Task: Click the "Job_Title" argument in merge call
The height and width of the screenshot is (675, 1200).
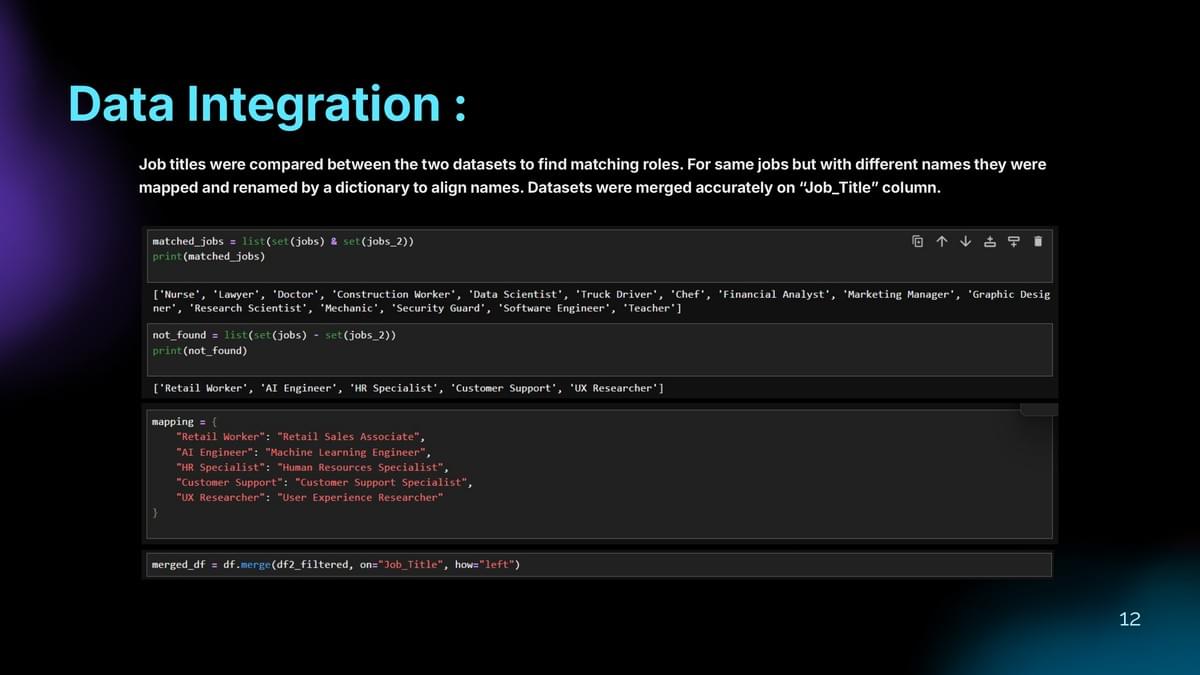Action: point(410,565)
